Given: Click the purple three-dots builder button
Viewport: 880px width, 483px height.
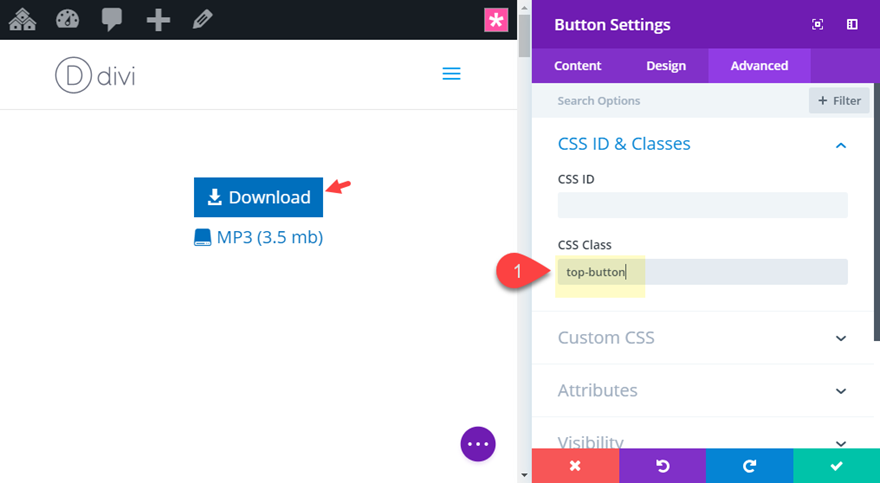Looking at the screenshot, I should [x=478, y=443].
